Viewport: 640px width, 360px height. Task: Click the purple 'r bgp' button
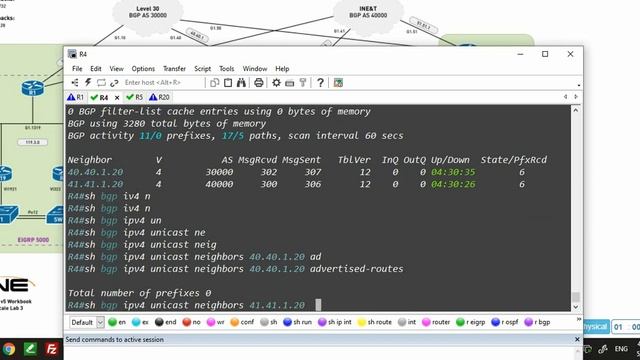coord(537,322)
